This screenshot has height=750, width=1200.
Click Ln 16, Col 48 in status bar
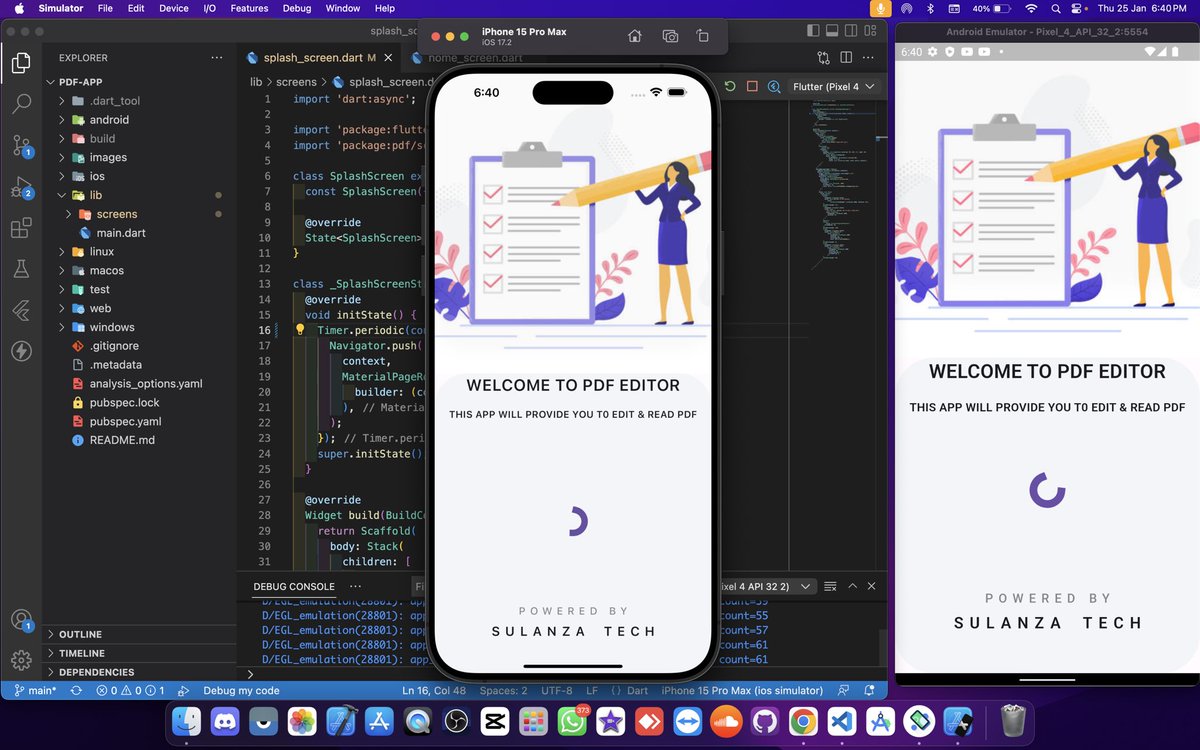pos(434,691)
